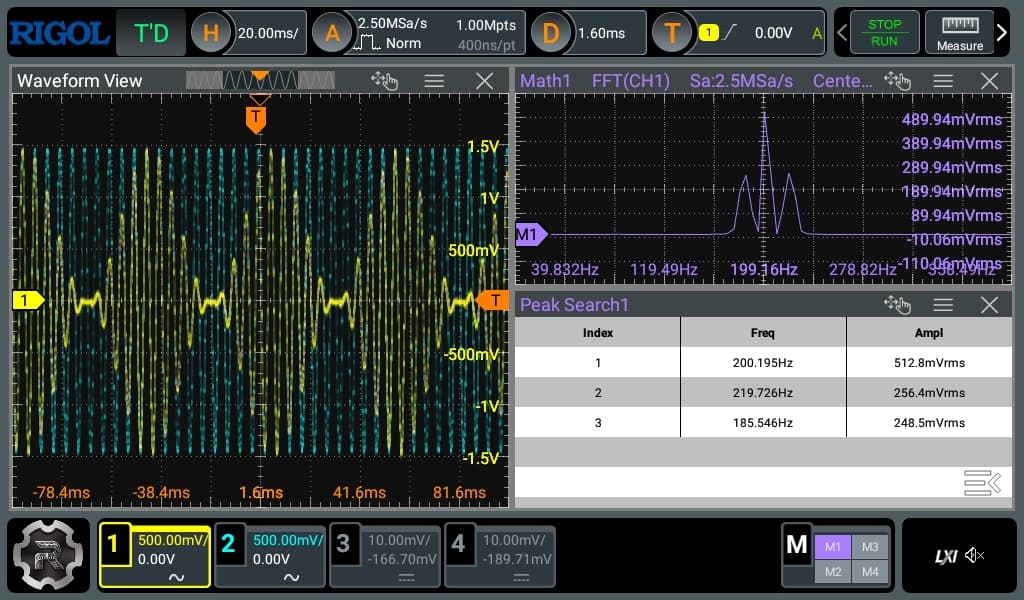1024x600 pixels.
Task: Select the 185.546Hz peak frequency cell
Action: click(763, 422)
